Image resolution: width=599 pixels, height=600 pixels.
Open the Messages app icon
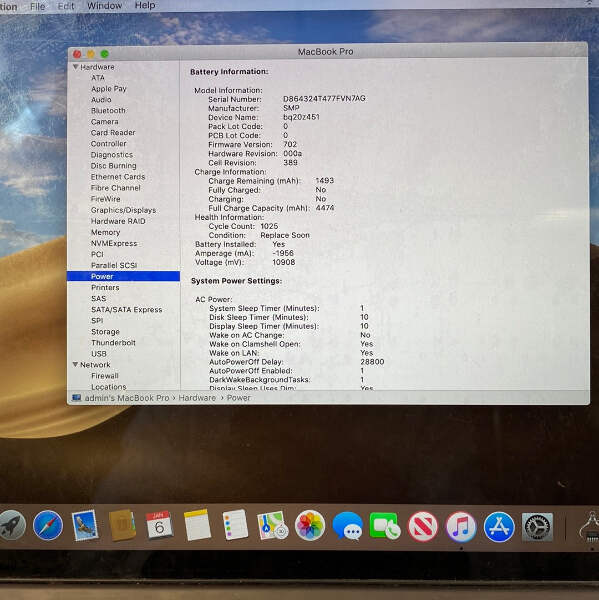[x=348, y=526]
